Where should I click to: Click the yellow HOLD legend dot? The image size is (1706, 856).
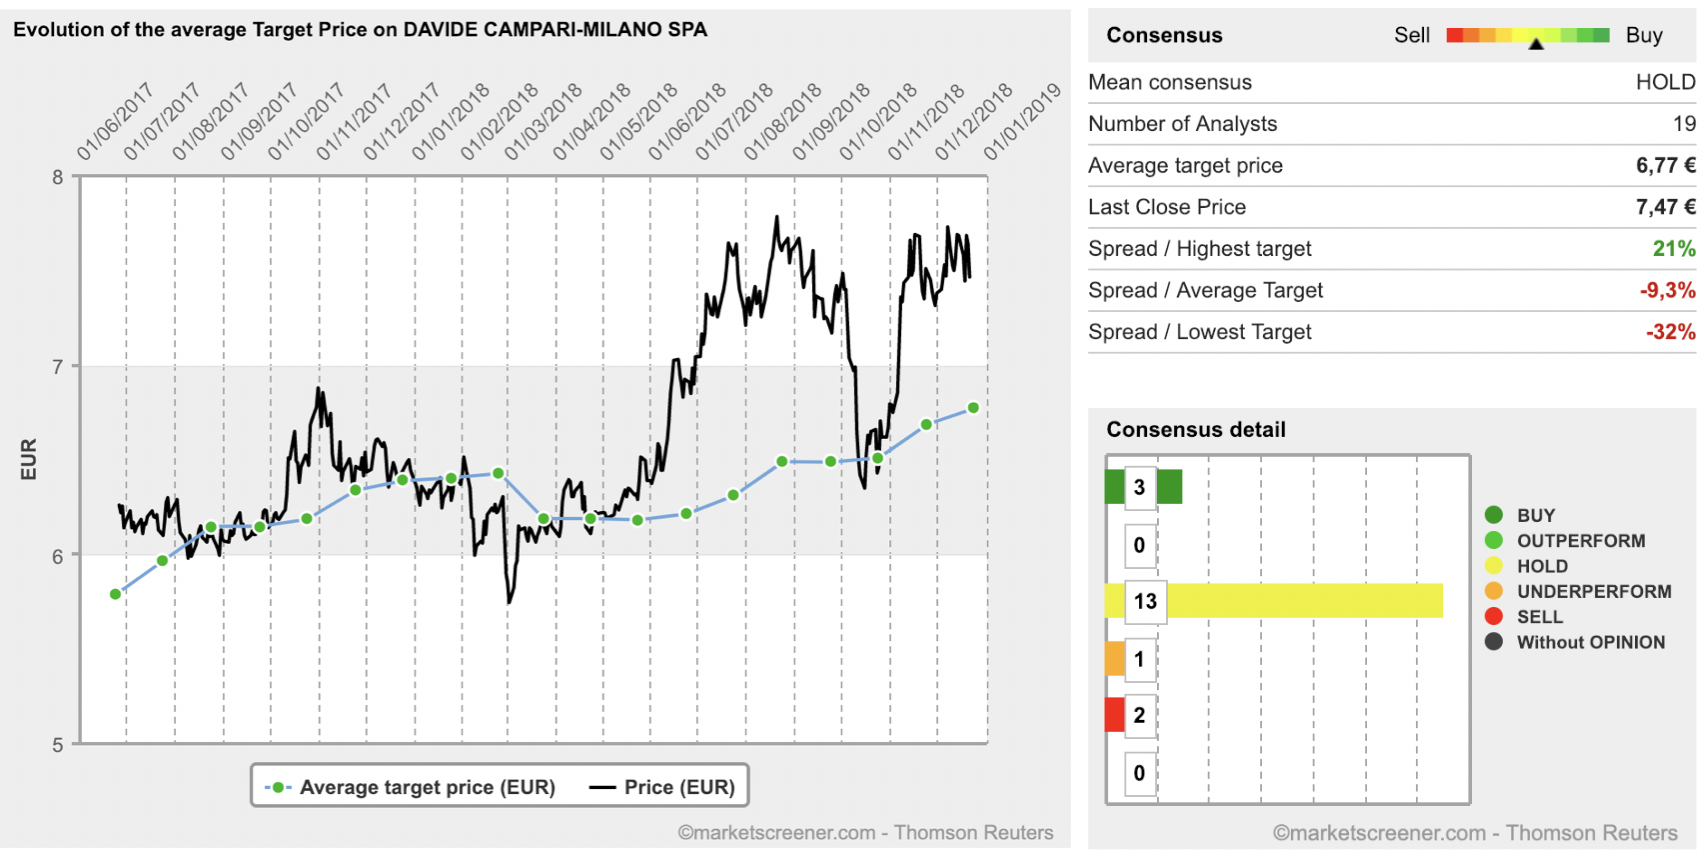click(1494, 566)
